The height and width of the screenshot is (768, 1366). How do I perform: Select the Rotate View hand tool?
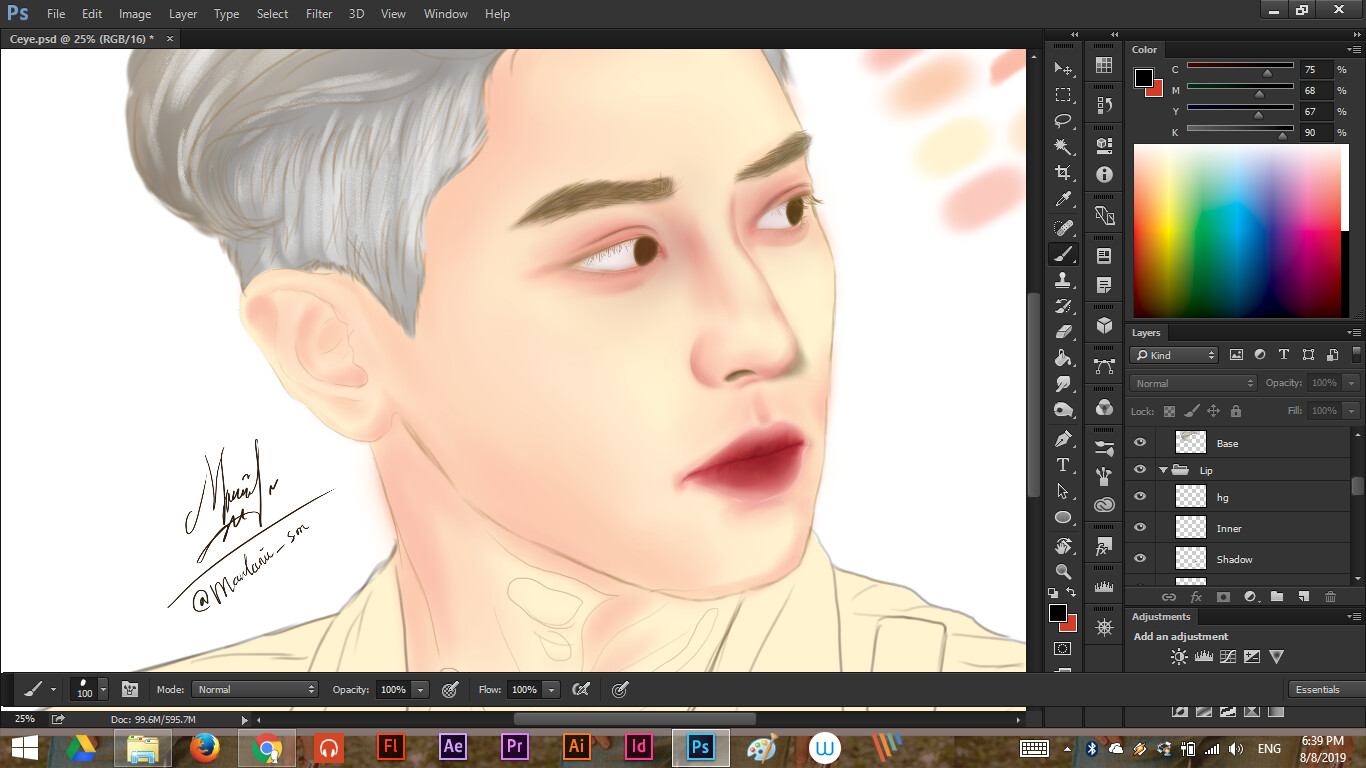pyautogui.click(x=1063, y=546)
